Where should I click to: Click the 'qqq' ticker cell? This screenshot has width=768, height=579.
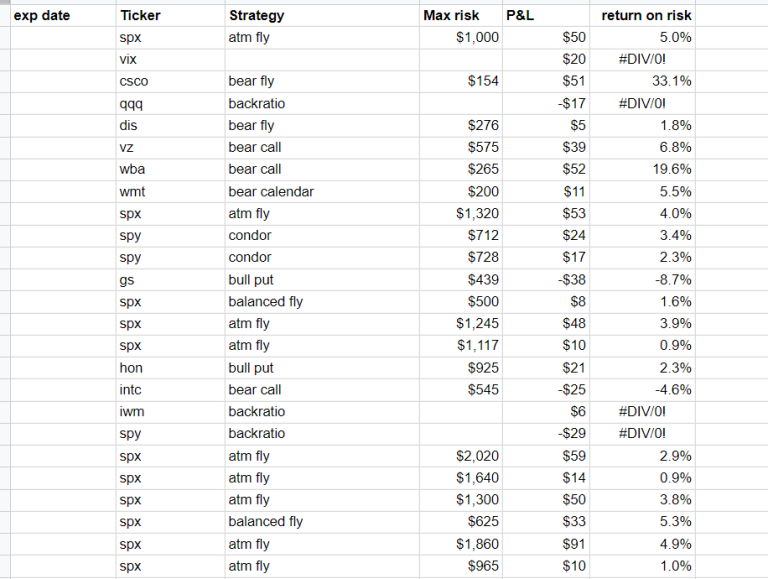(x=131, y=104)
